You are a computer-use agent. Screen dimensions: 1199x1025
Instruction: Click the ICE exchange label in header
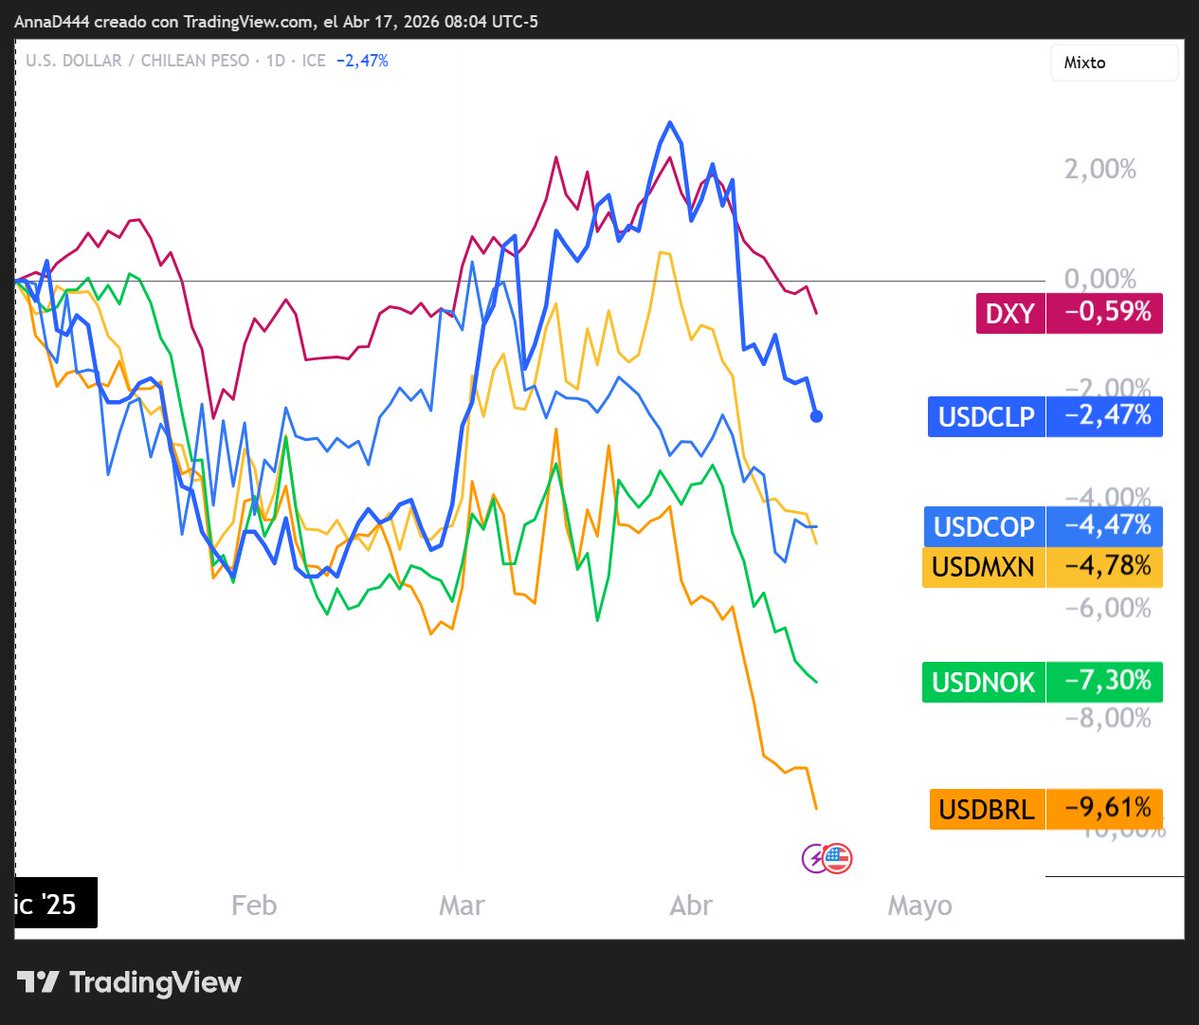click(x=314, y=61)
